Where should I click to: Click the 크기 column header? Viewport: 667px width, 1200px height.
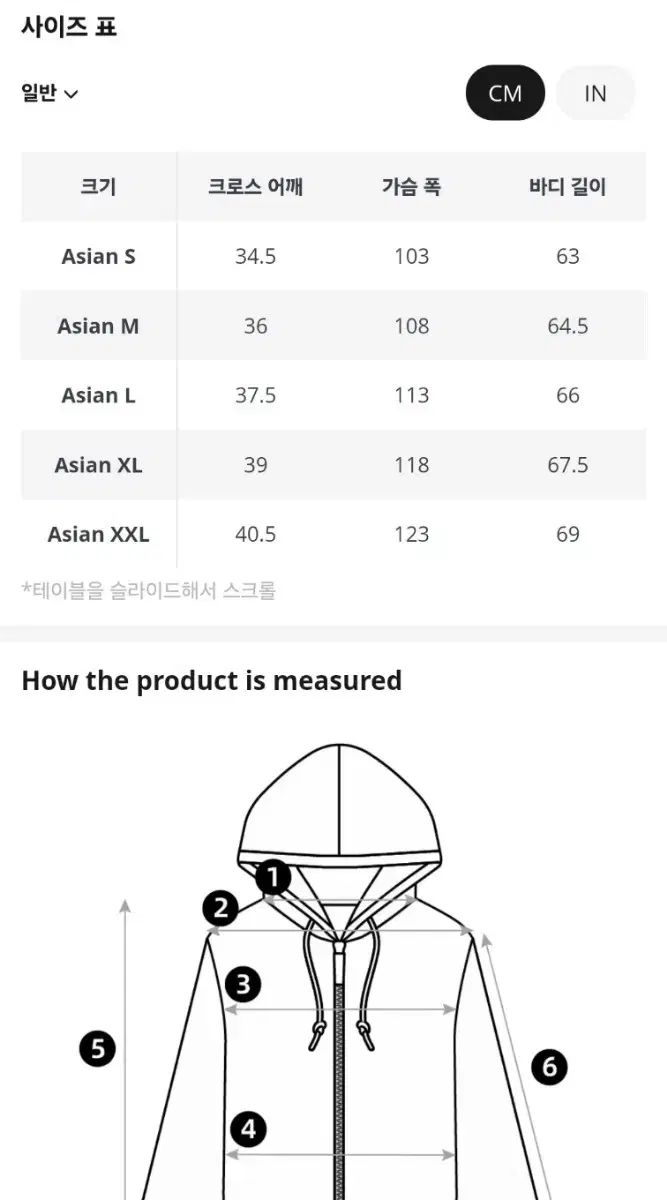(x=98, y=186)
